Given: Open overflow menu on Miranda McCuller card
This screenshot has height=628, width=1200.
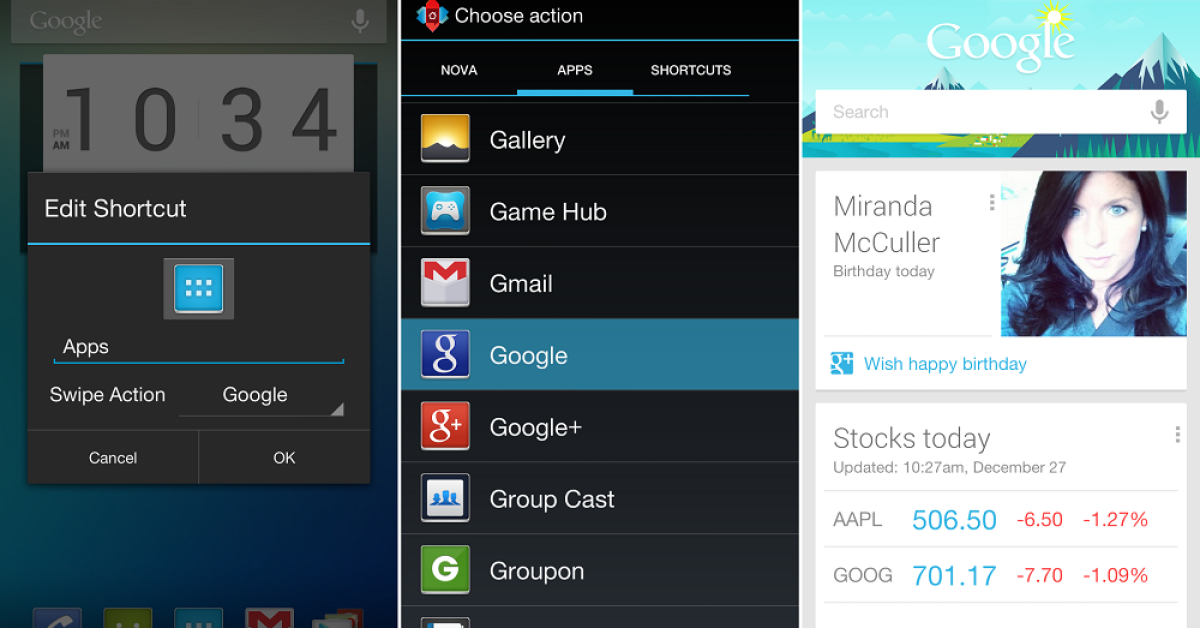Looking at the screenshot, I should point(991,203).
